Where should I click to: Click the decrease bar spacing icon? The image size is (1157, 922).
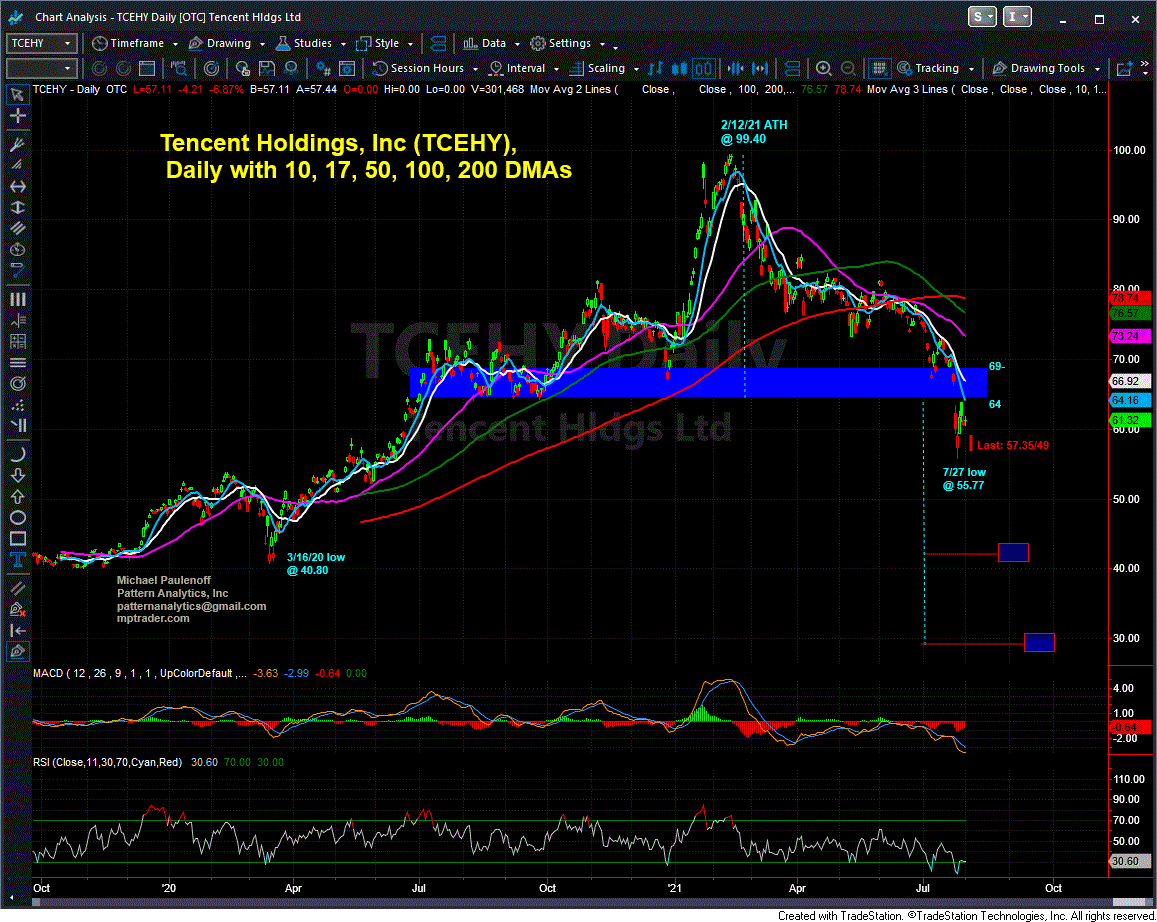tap(735, 69)
